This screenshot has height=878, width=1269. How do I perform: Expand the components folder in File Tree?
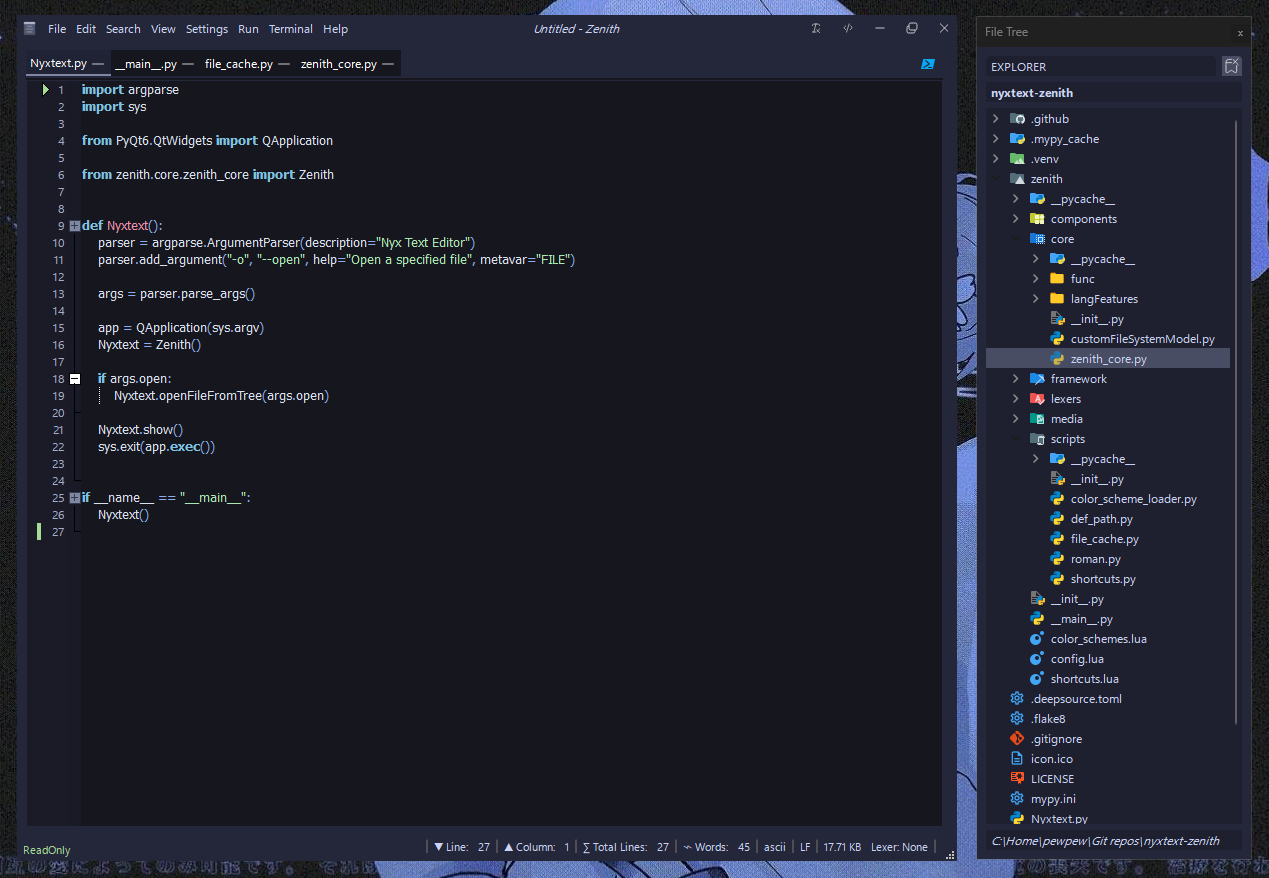pyautogui.click(x=1015, y=218)
